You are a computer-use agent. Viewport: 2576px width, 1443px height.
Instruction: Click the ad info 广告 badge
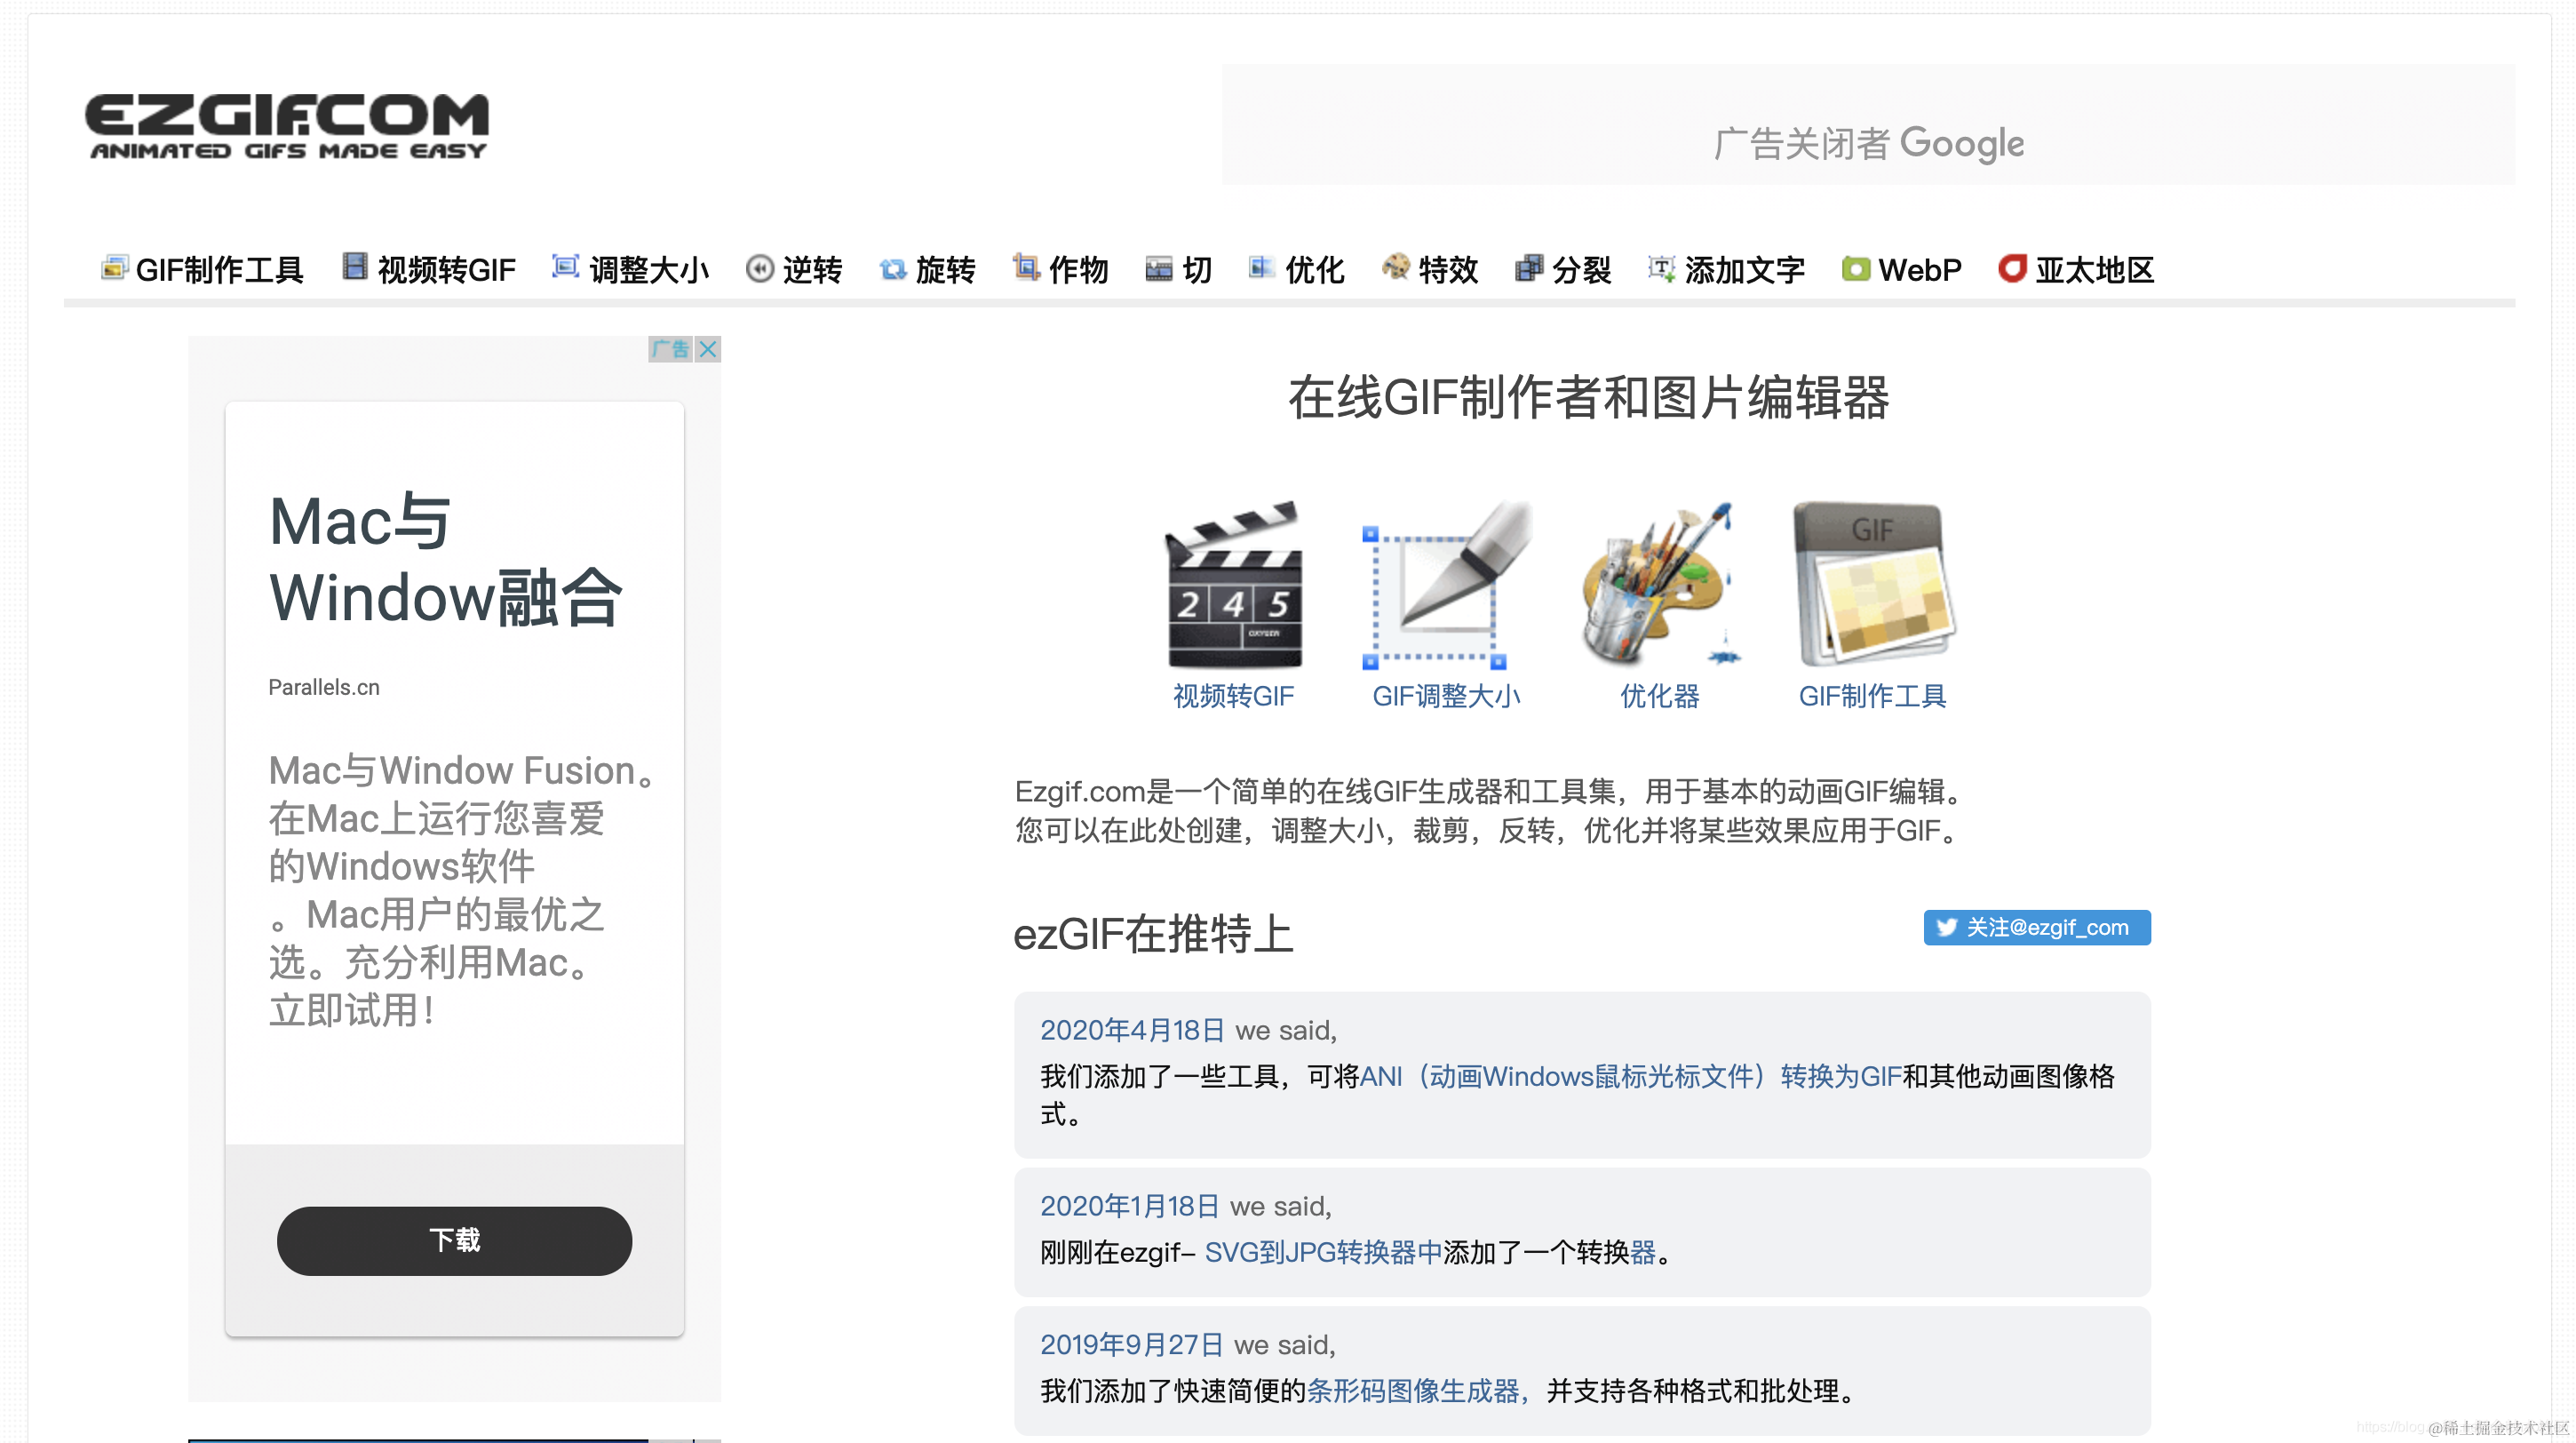pos(670,349)
